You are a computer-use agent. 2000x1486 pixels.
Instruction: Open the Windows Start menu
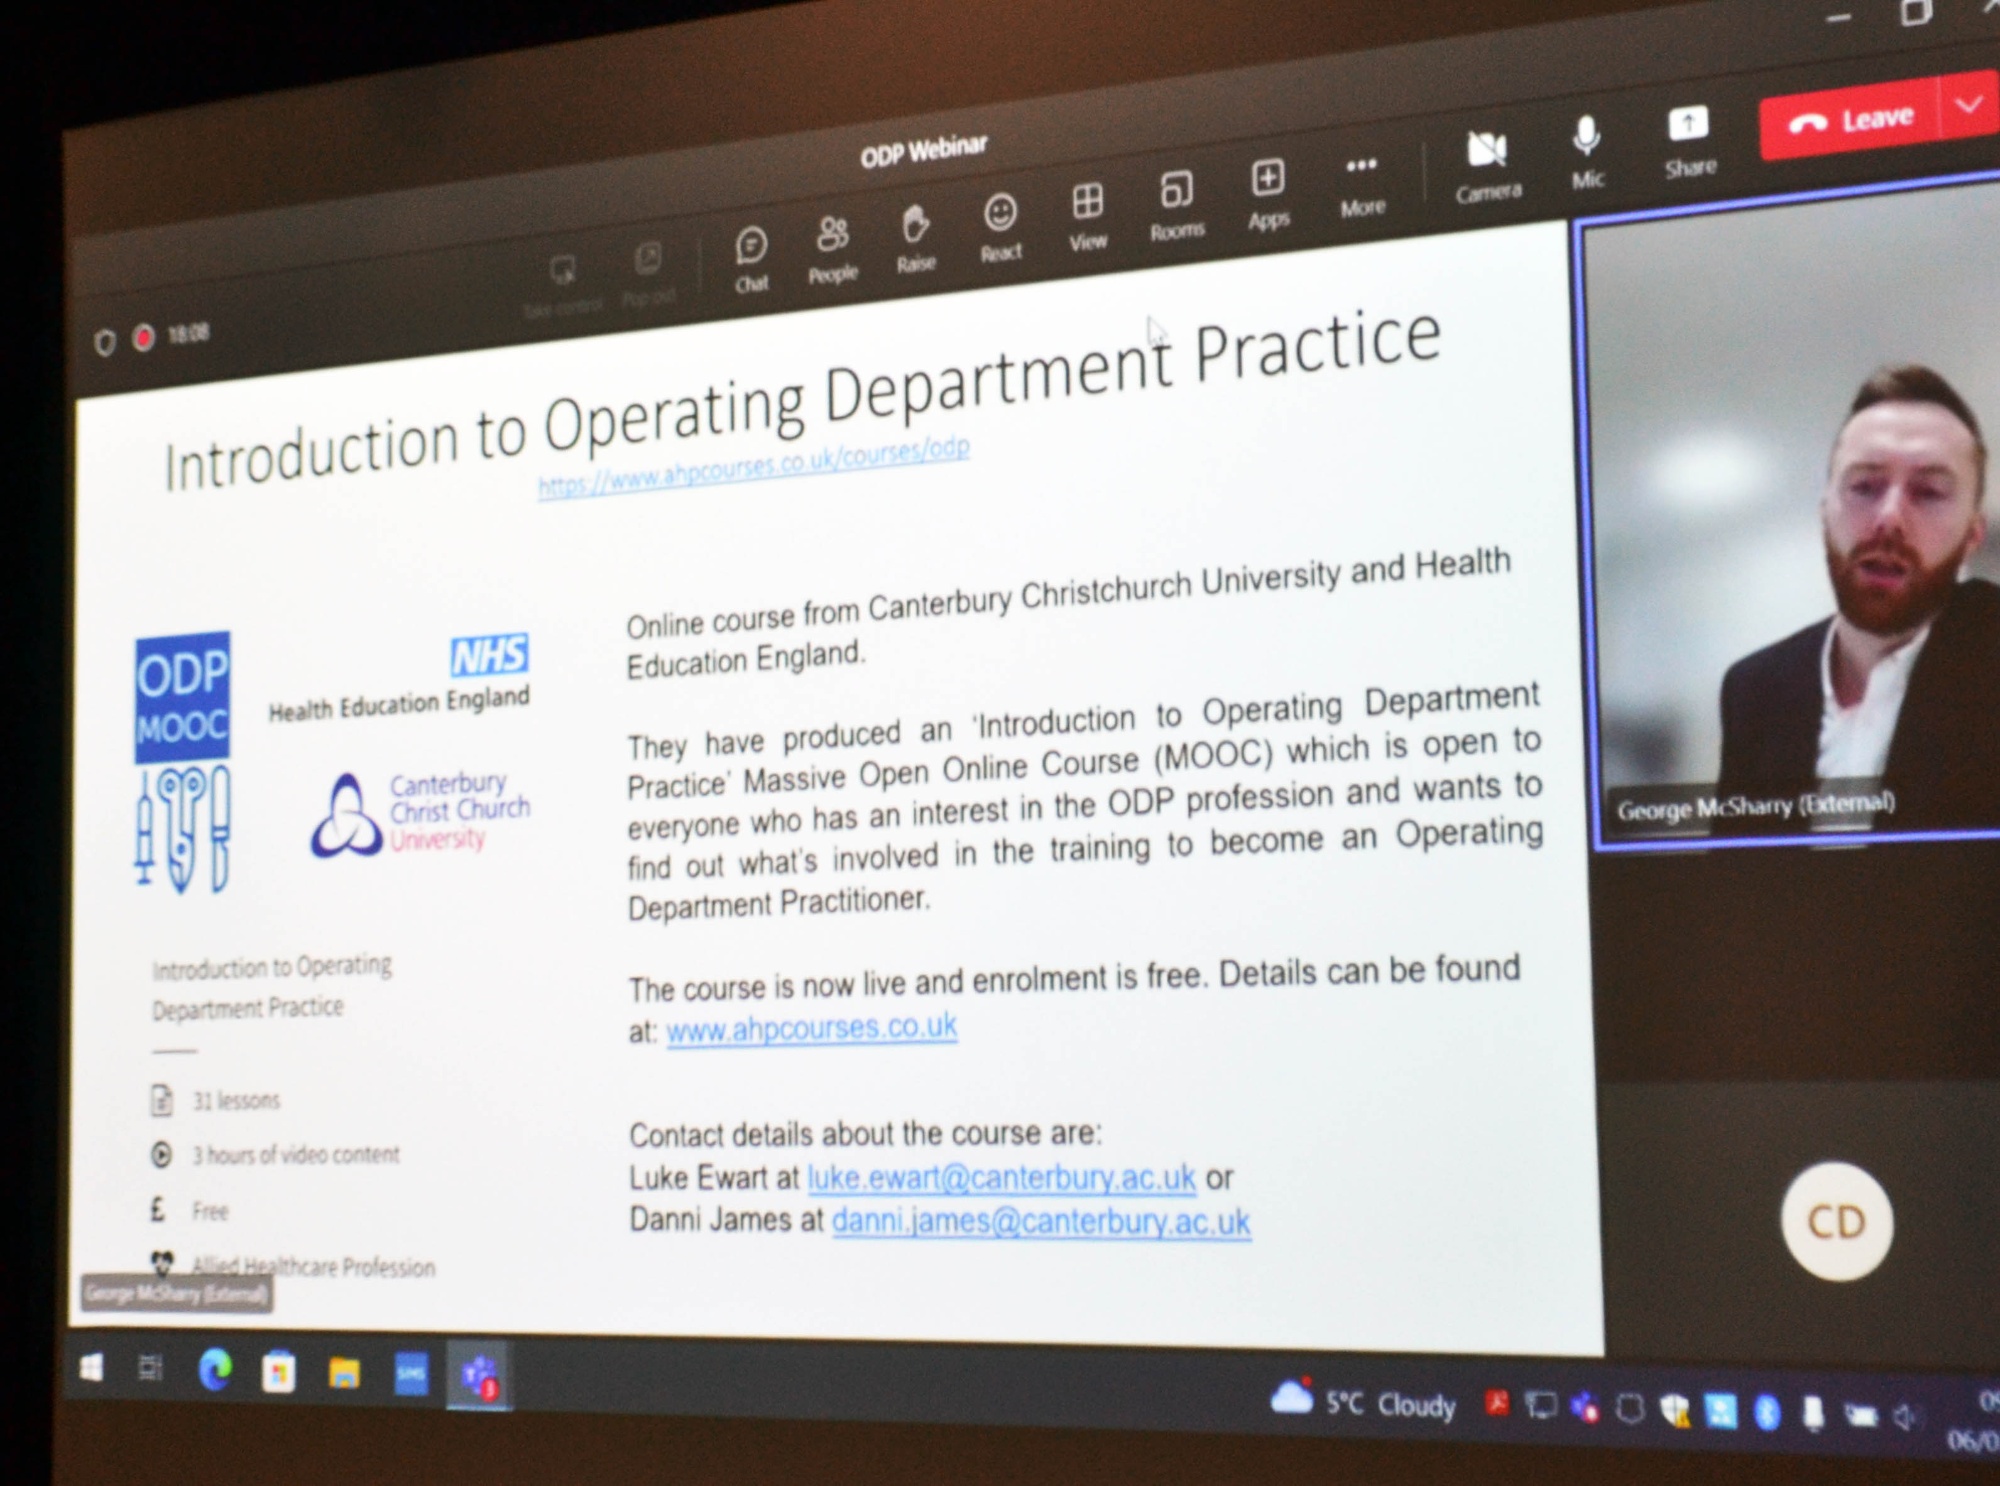tap(91, 1366)
